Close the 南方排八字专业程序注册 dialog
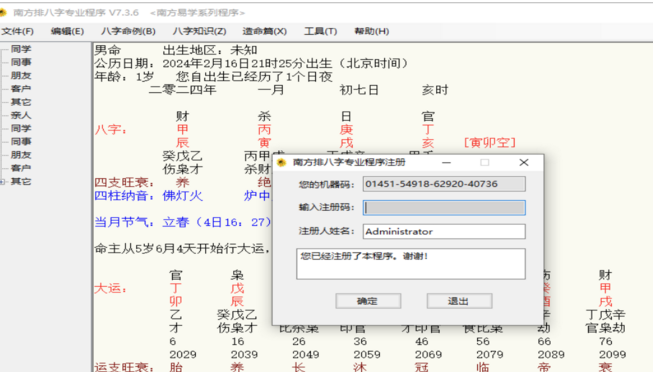The height and width of the screenshot is (372, 653). coord(524,162)
